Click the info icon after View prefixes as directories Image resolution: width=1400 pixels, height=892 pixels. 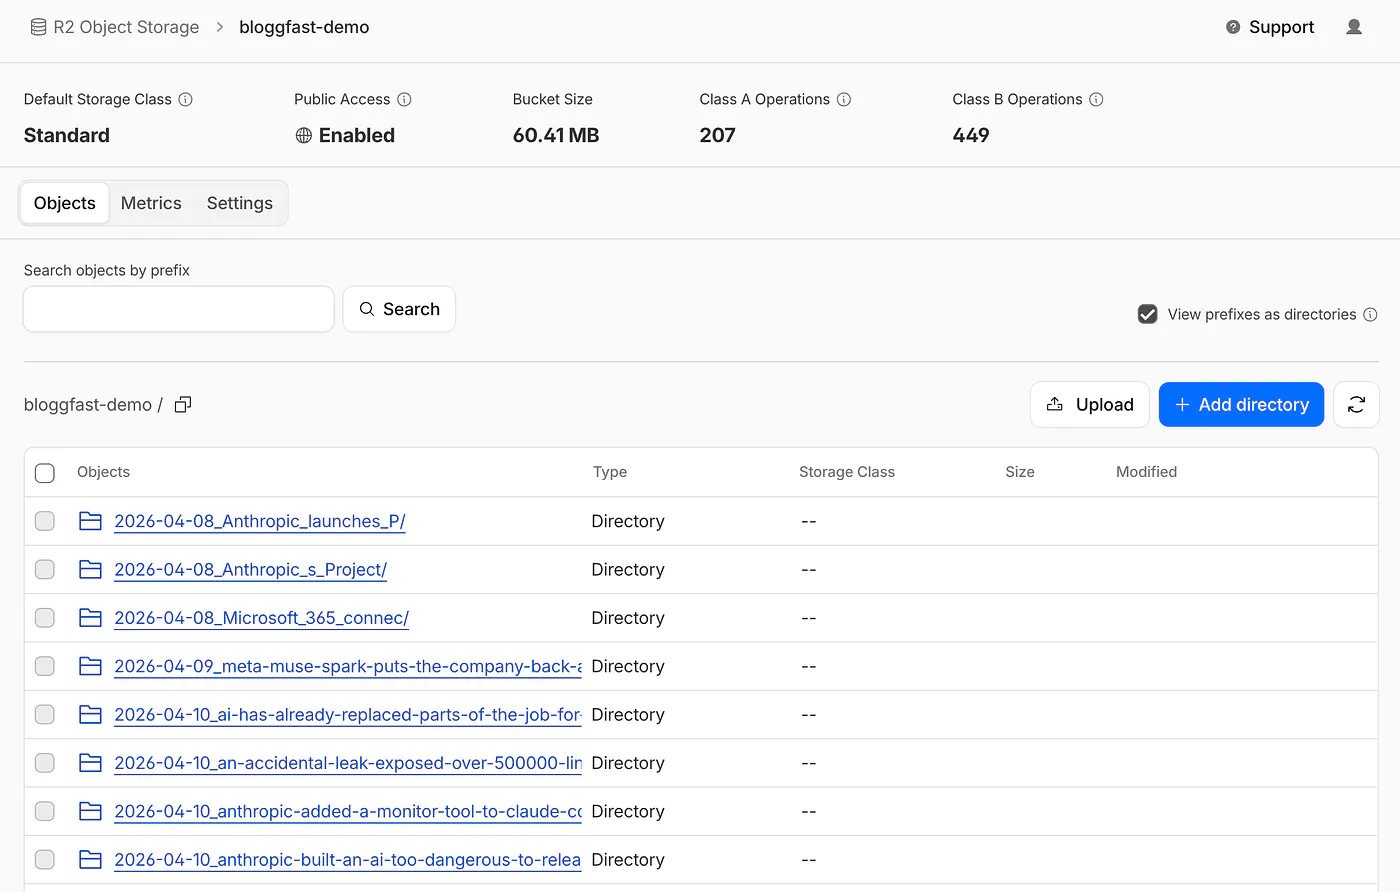pyautogui.click(x=1370, y=314)
